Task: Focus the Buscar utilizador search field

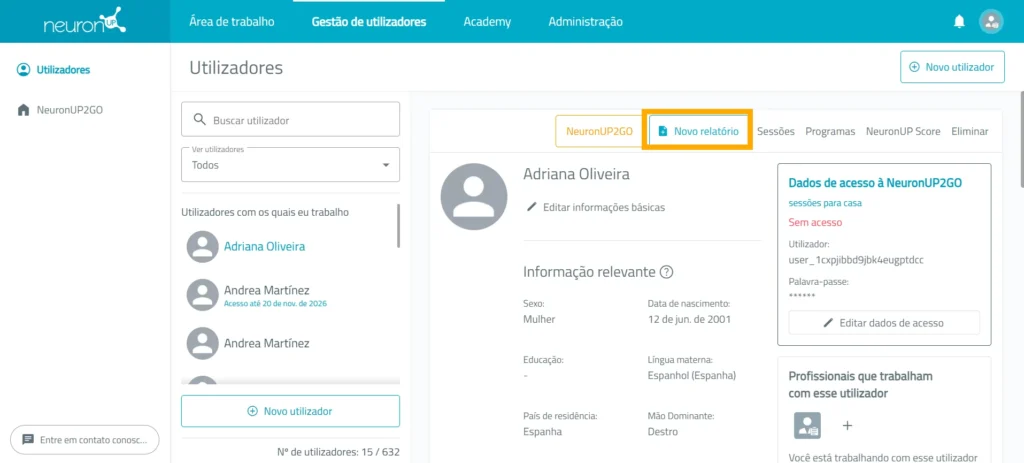Action: coord(290,120)
